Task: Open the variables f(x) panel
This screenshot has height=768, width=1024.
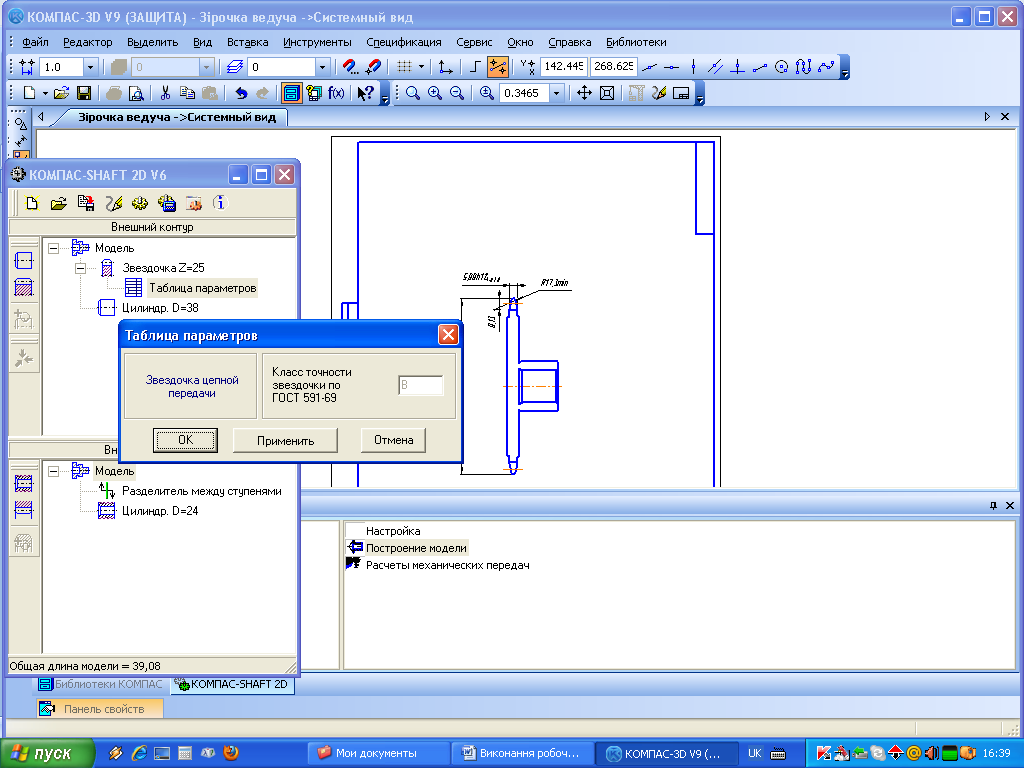Action: pos(336,93)
